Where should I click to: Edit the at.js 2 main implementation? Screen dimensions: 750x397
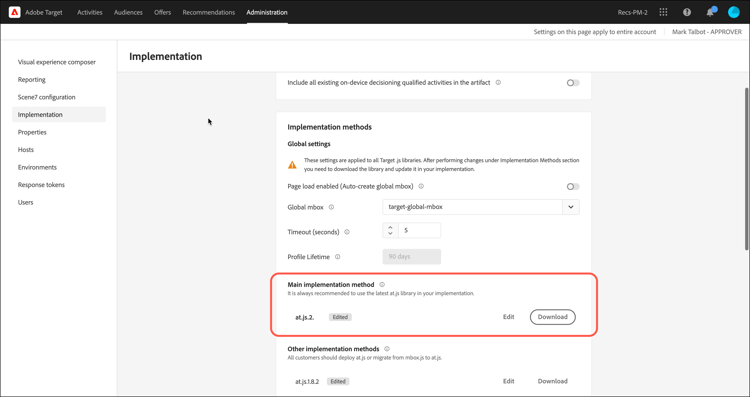click(x=508, y=317)
